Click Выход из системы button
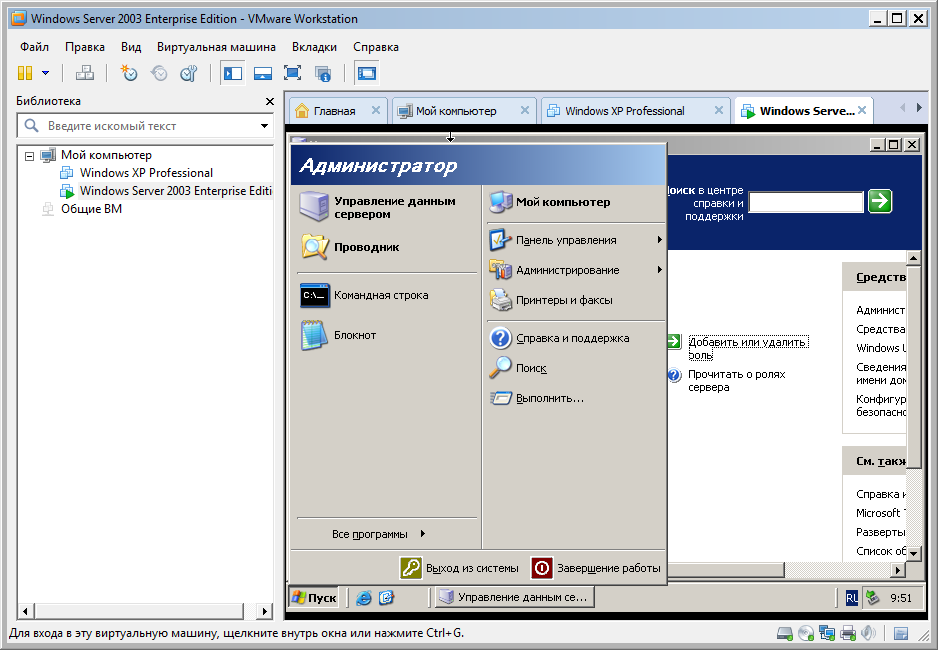 (x=459, y=567)
